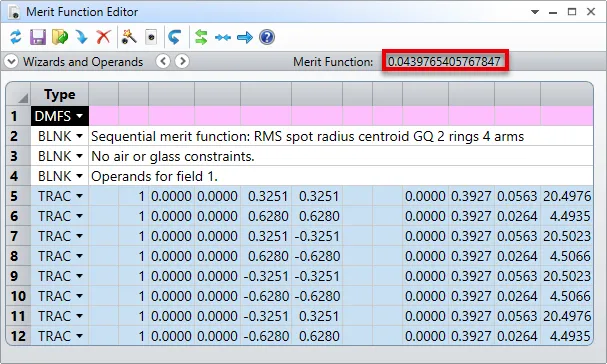This screenshot has height=364, width=607.
Task: Open the BLNK type dropdown in row 2
Action: pos(80,136)
